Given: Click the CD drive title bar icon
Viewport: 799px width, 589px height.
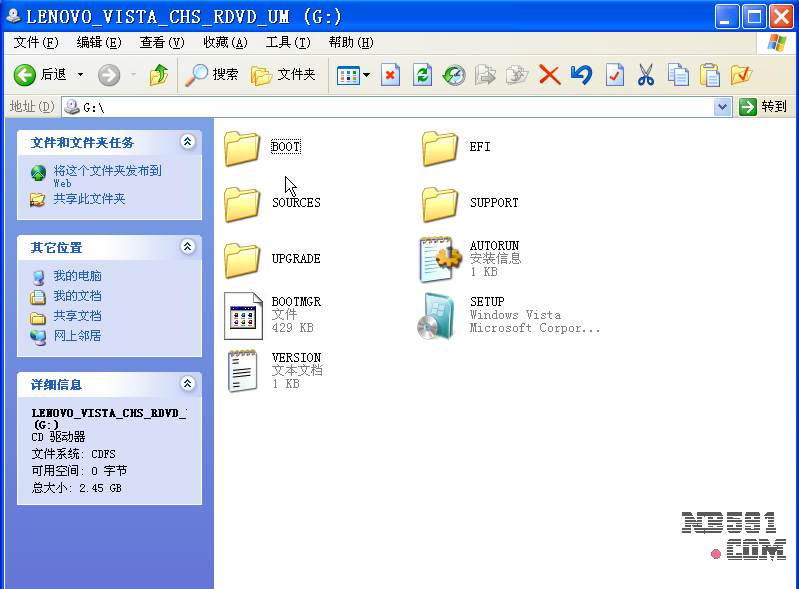Looking at the screenshot, I should 13,16.
